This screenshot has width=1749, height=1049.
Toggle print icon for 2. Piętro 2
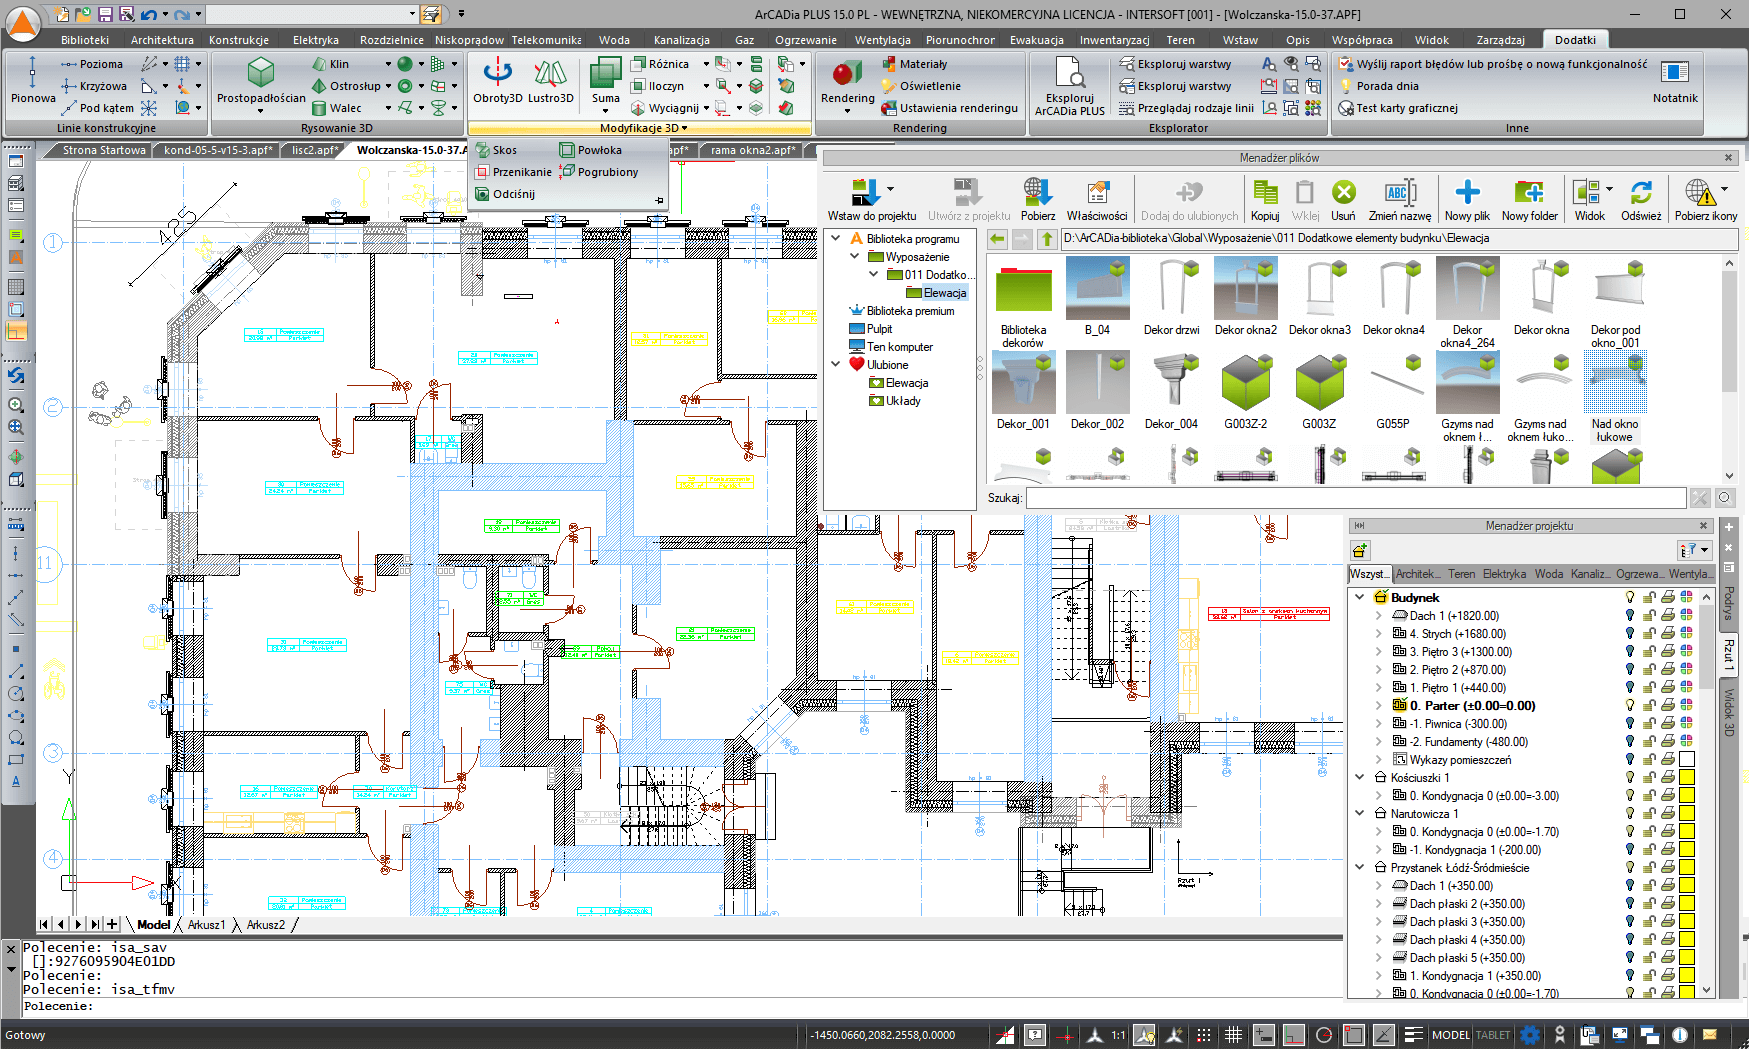coord(1668,670)
